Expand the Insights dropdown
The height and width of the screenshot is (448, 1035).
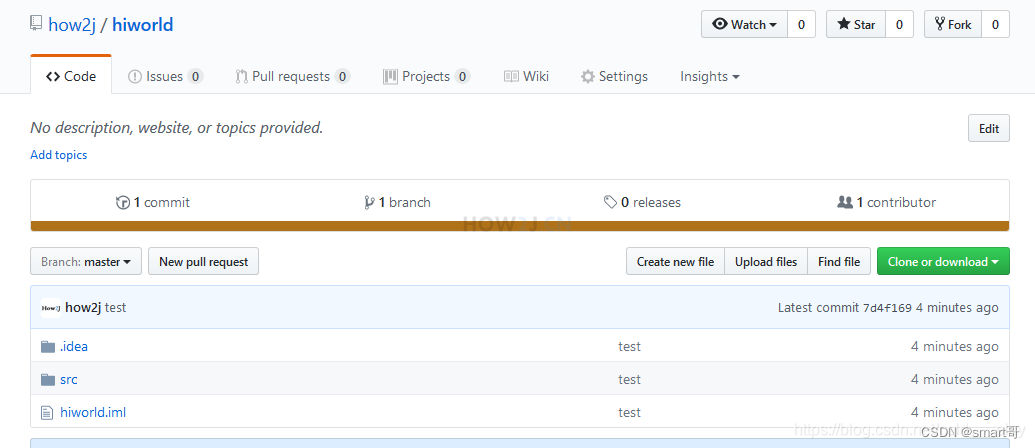(x=710, y=77)
